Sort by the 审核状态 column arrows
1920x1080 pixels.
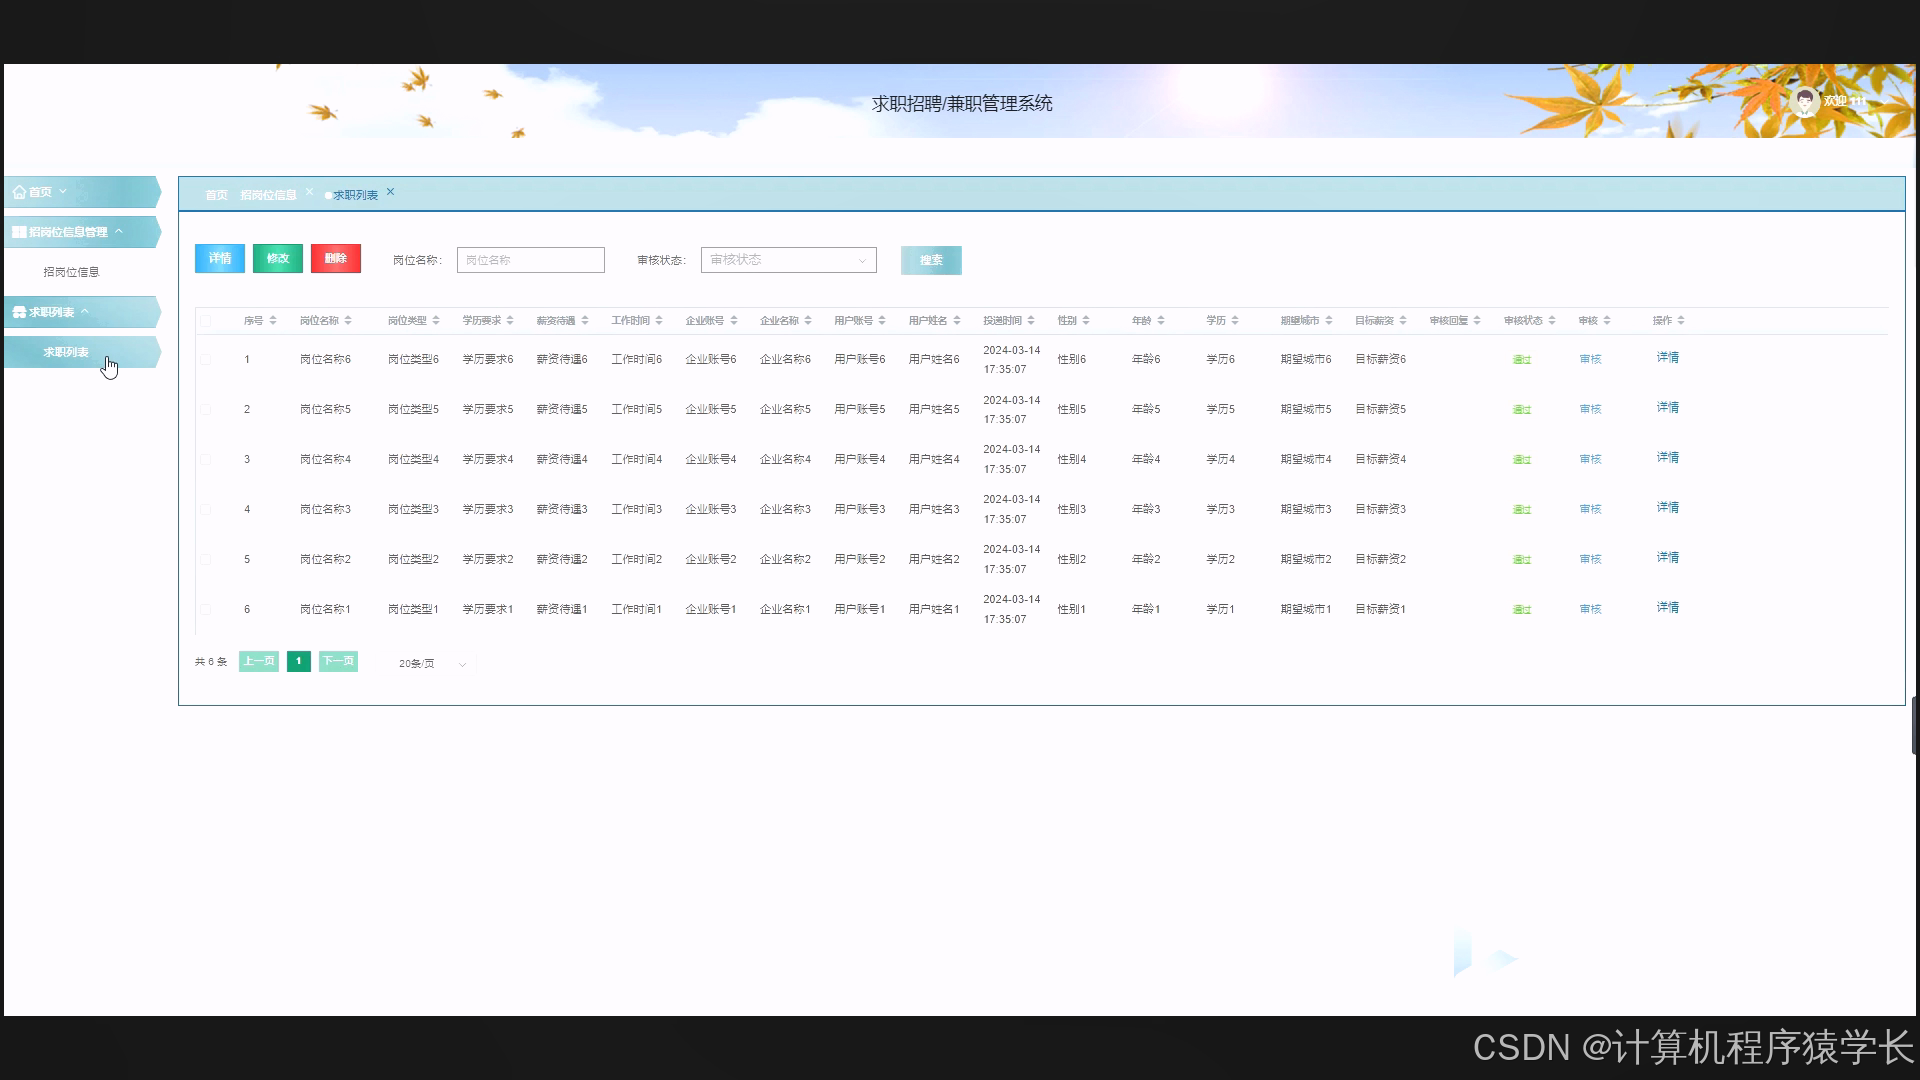[x=1552, y=321]
